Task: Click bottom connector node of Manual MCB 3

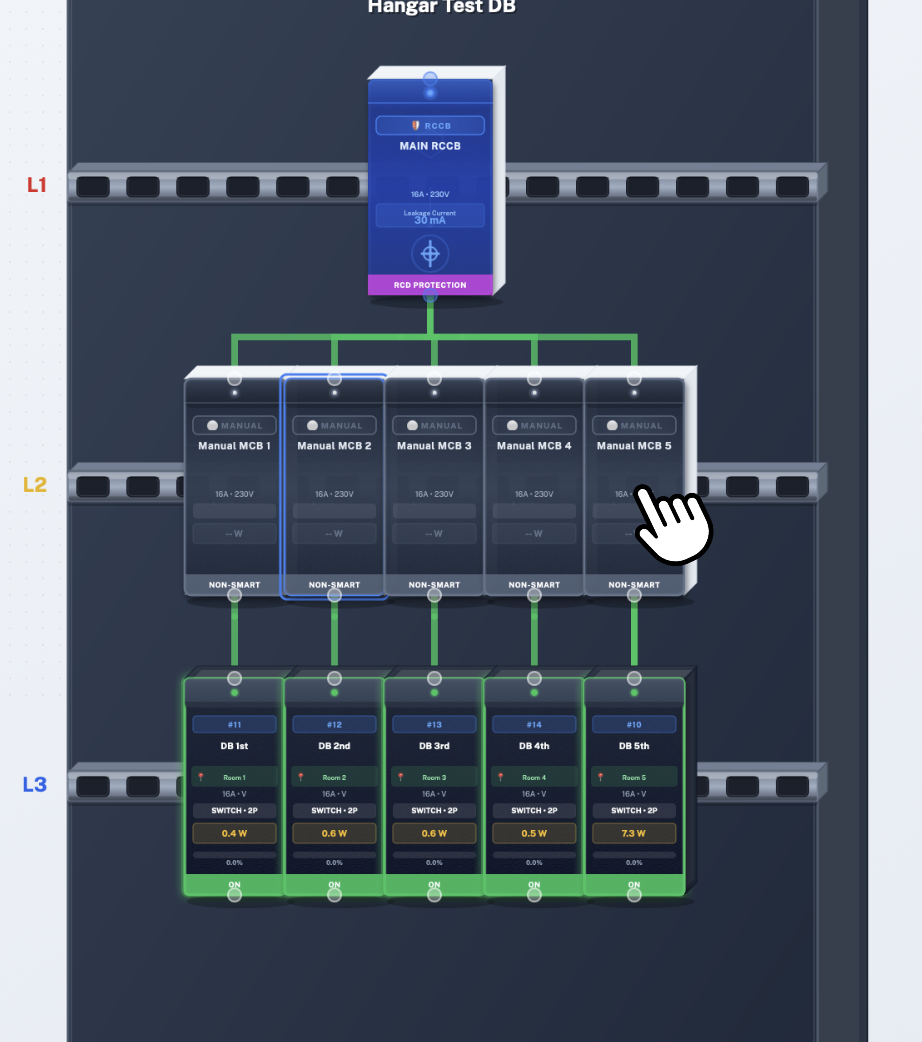Action: pyautogui.click(x=434, y=595)
